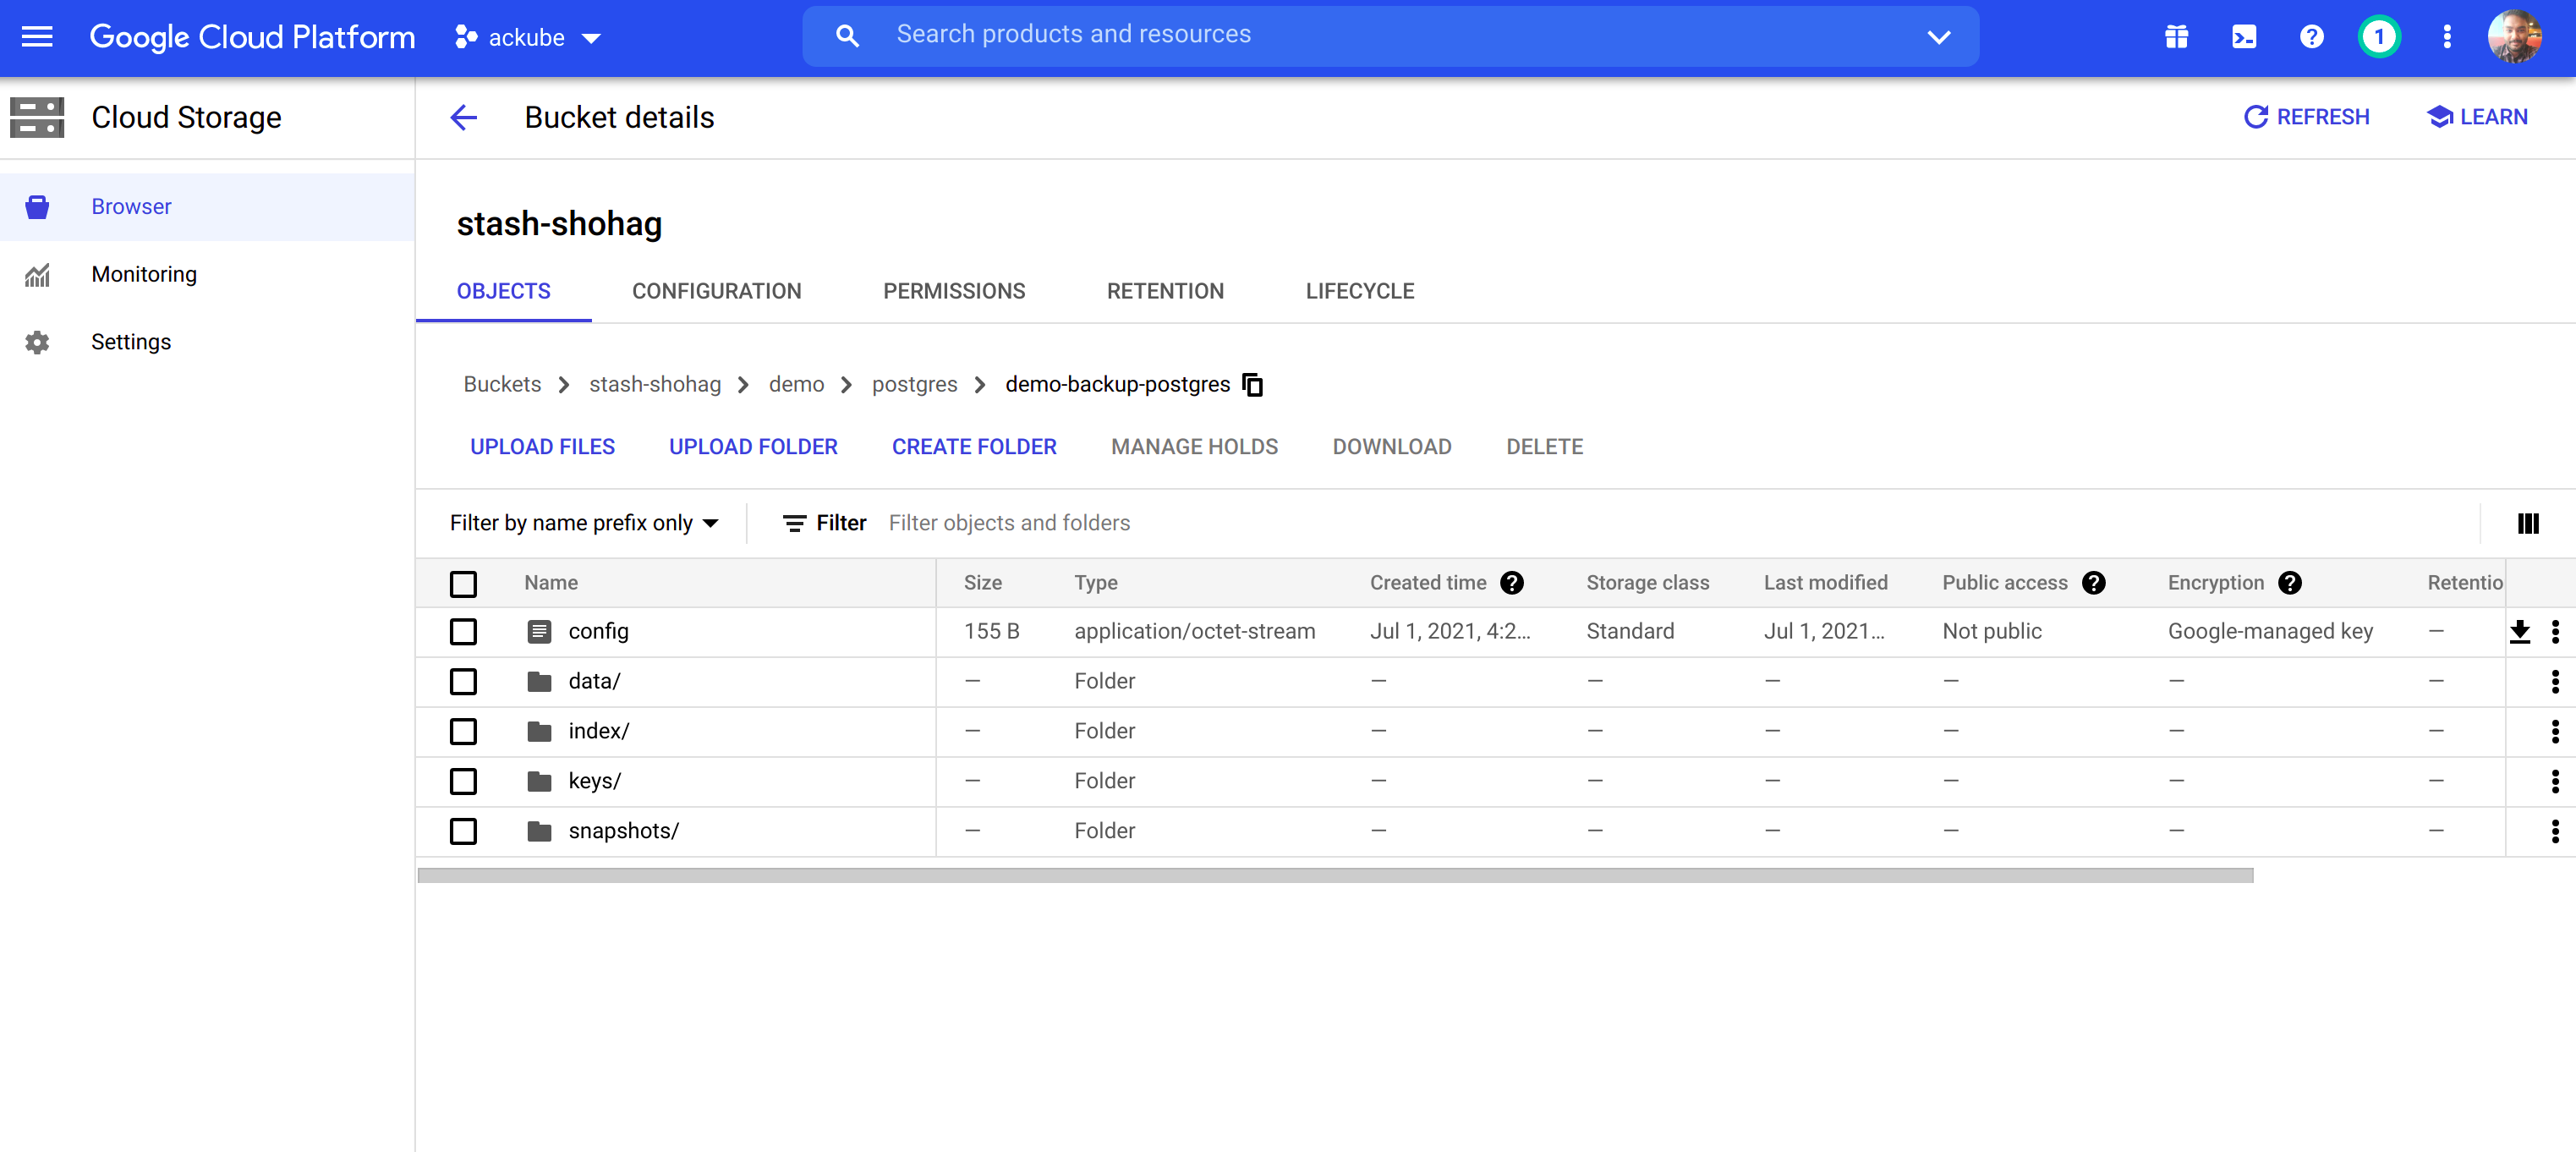Open column display options icon
The width and height of the screenshot is (2576, 1152).
pos(2527,523)
